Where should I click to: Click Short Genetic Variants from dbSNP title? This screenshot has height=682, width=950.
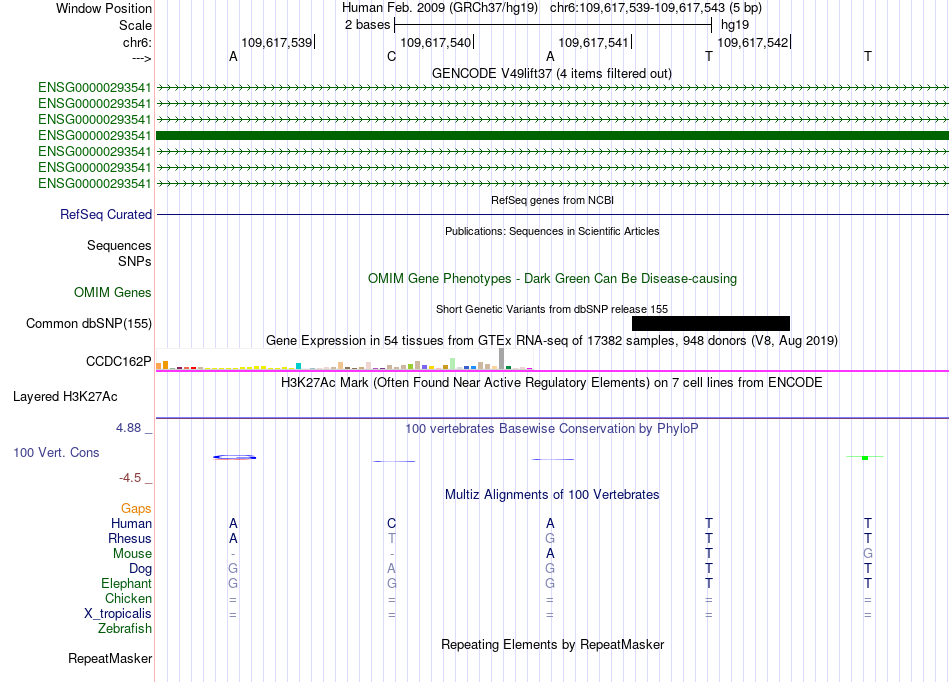click(x=552, y=310)
